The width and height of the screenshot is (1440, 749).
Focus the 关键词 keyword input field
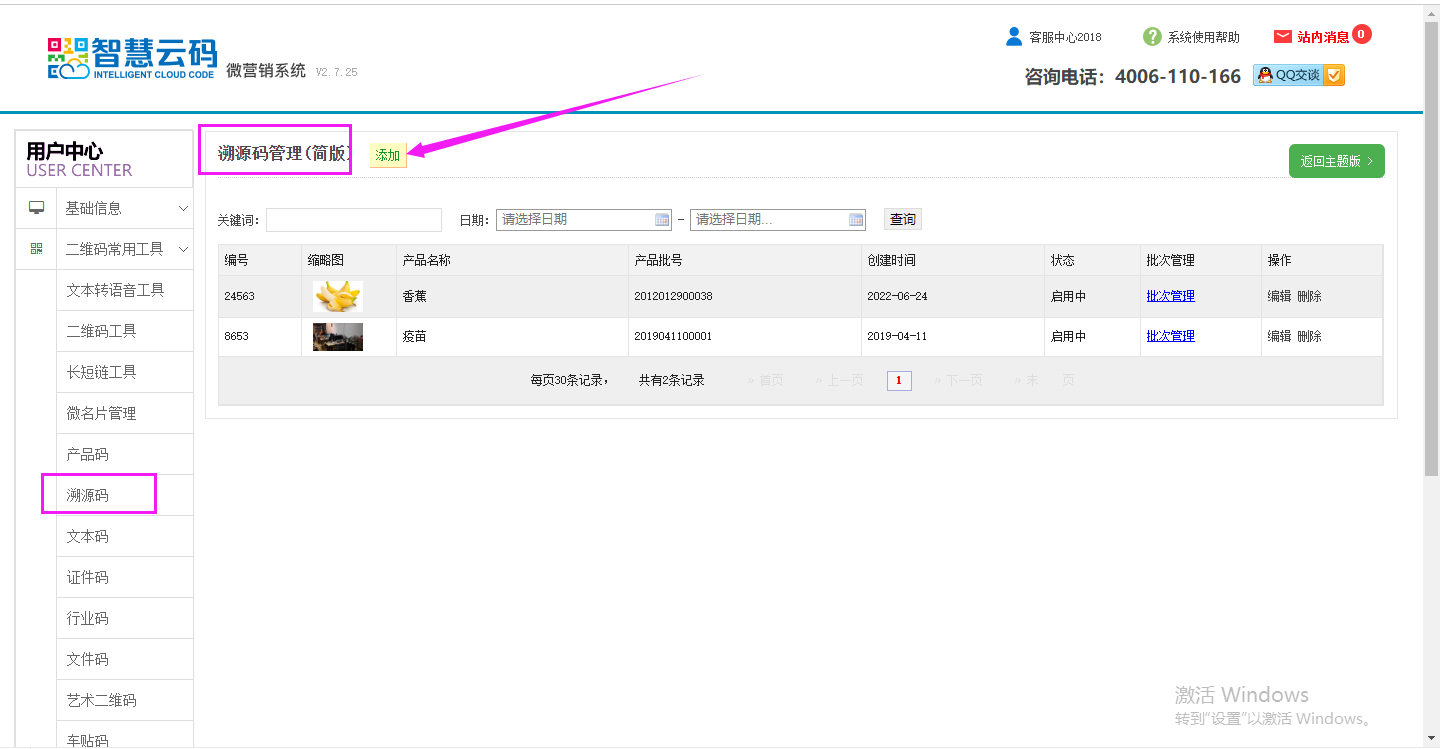pyautogui.click(x=354, y=220)
